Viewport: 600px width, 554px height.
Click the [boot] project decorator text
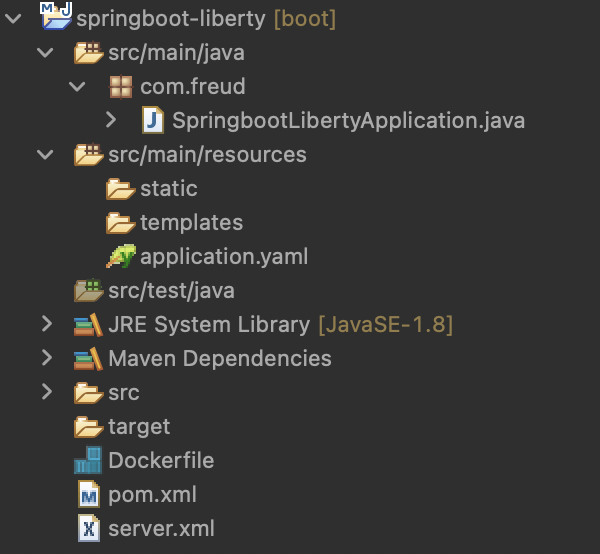(x=305, y=19)
